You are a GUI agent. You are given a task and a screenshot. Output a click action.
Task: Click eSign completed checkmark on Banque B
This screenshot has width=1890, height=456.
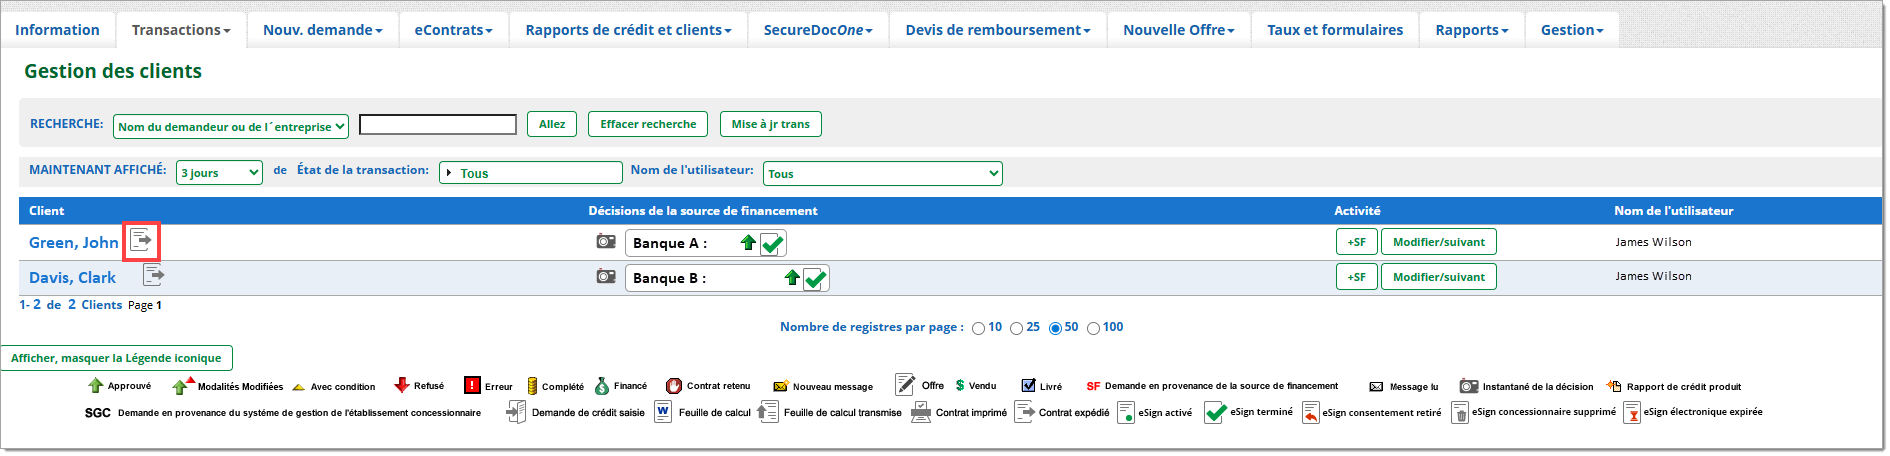coord(815,279)
